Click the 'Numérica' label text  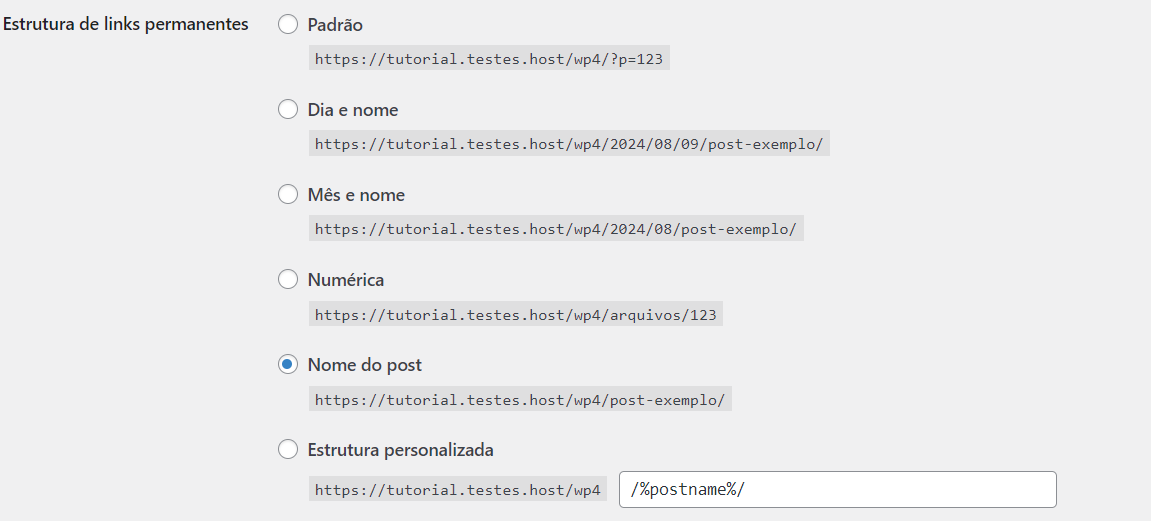[346, 280]
